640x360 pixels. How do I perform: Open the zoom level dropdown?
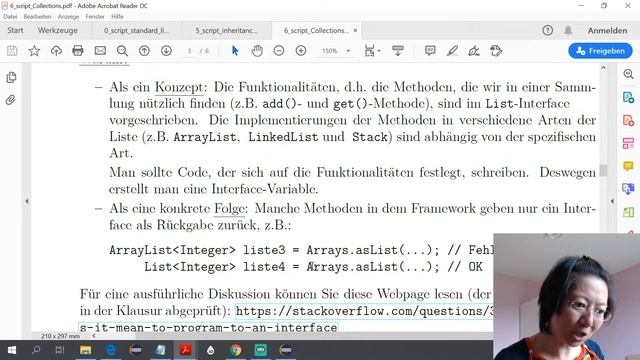(348, 51)
